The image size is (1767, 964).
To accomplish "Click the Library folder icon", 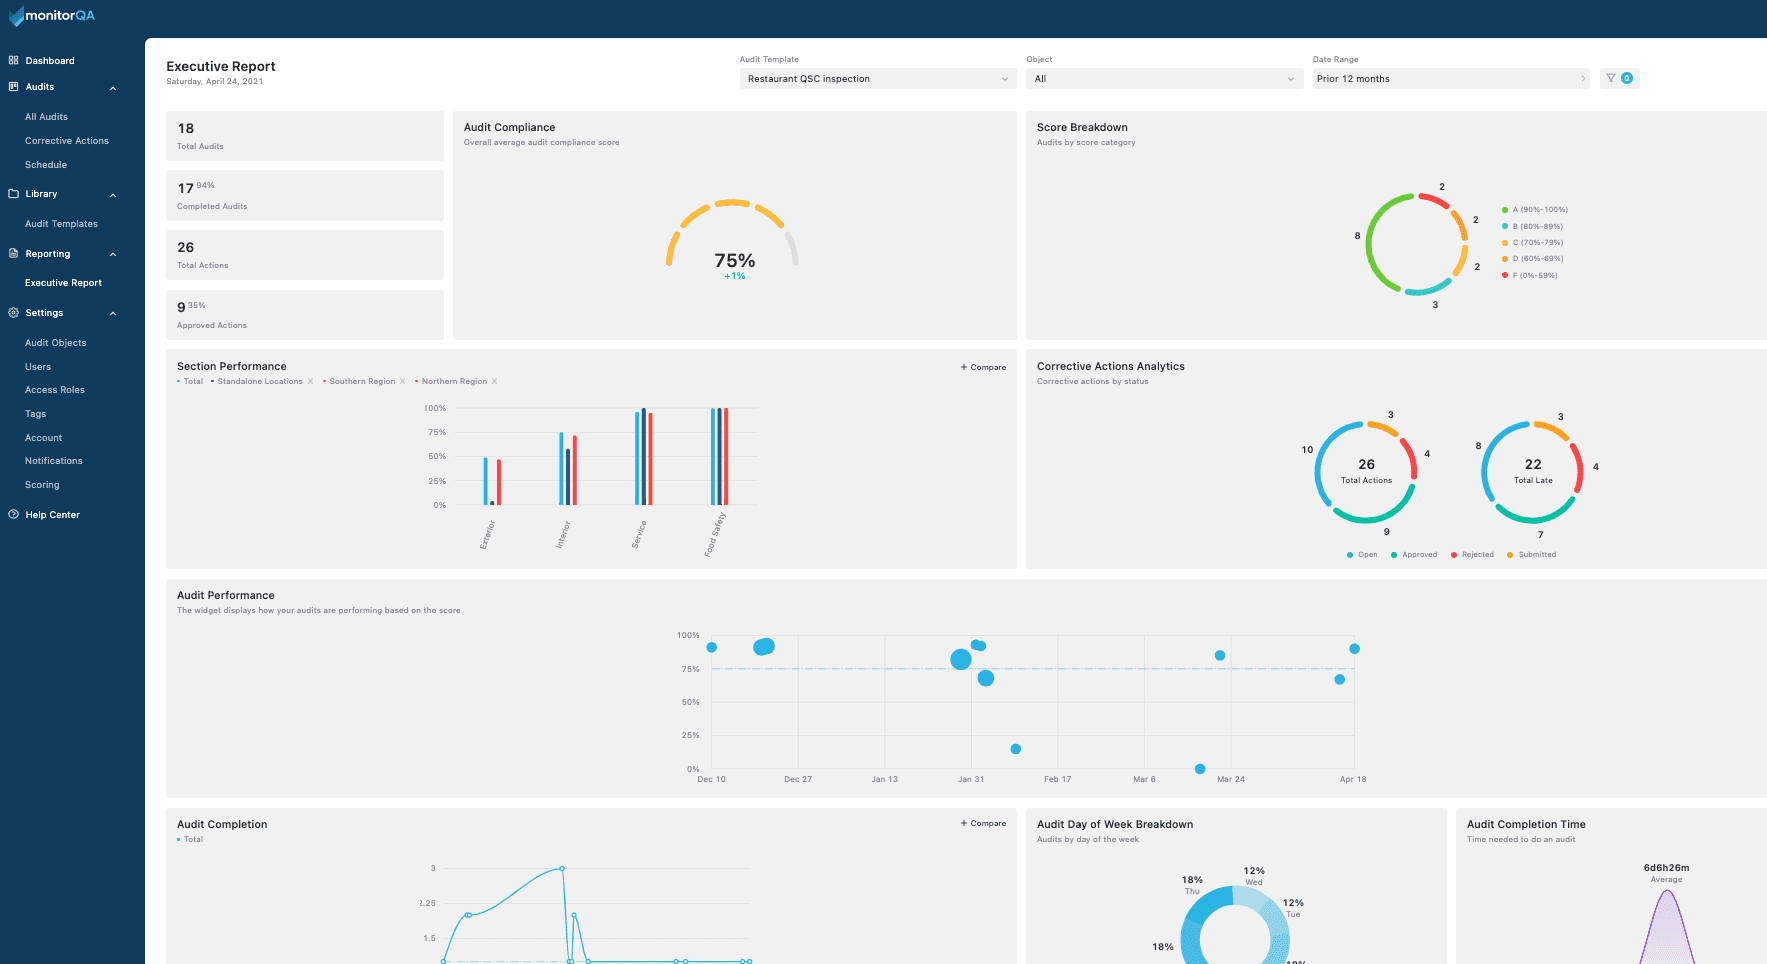I will point(14,194).
